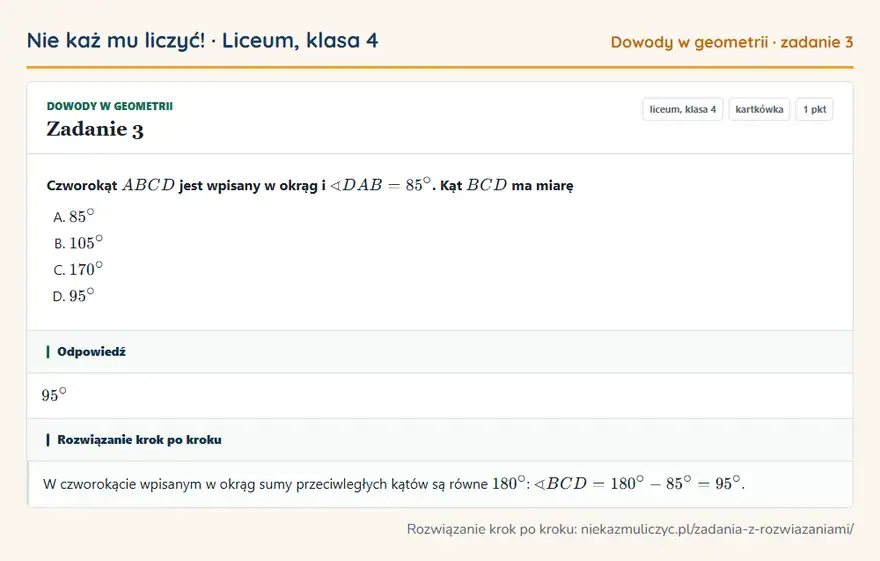
Task: Click the 'Zadanie 3' heading
Action: pyautogui.click(x=95, y=130)
